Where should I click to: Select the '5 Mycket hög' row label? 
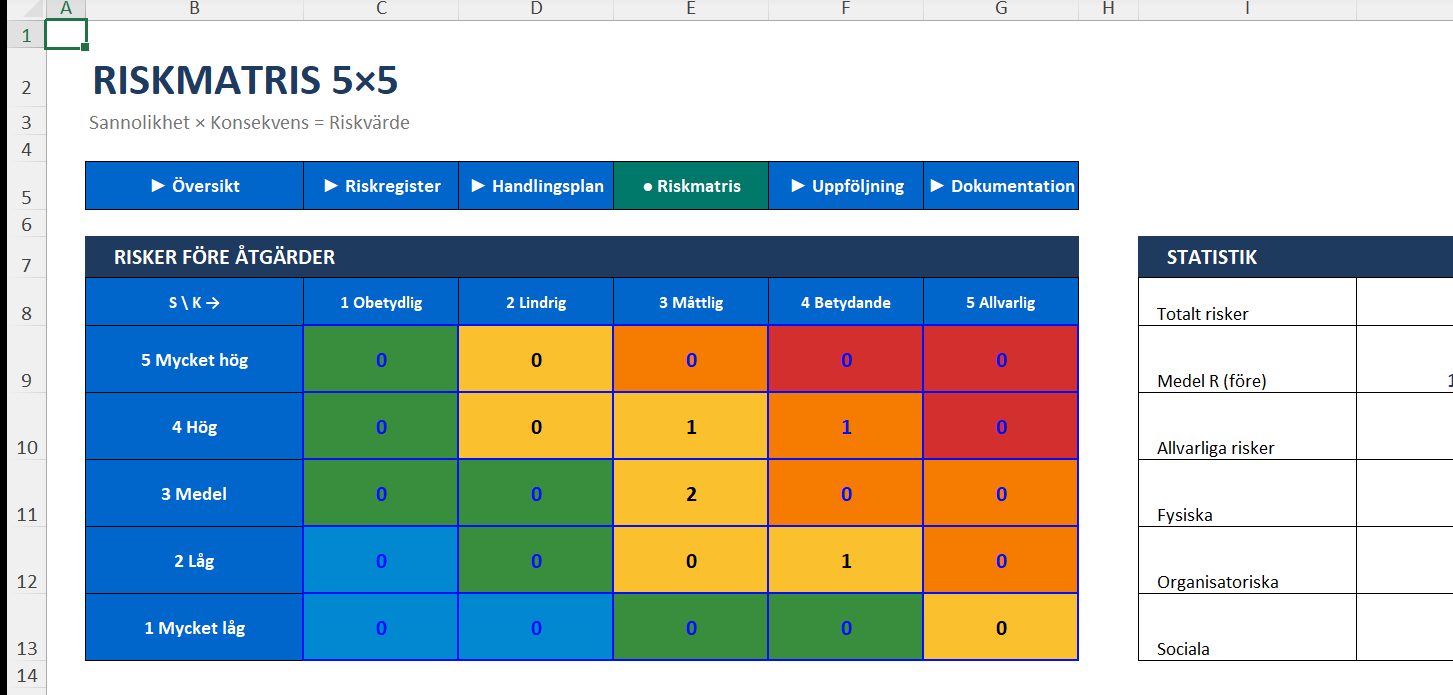pyautogui.click(x=194, y=359)
